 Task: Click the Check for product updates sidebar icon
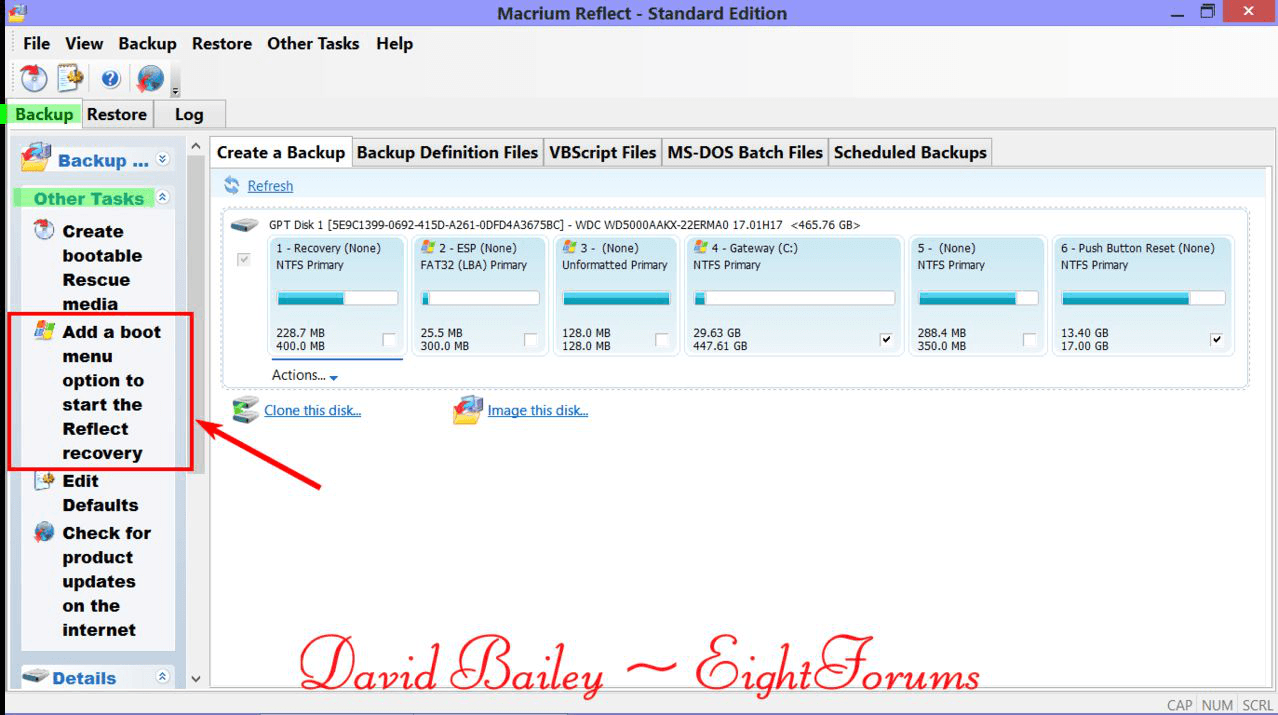44,532
